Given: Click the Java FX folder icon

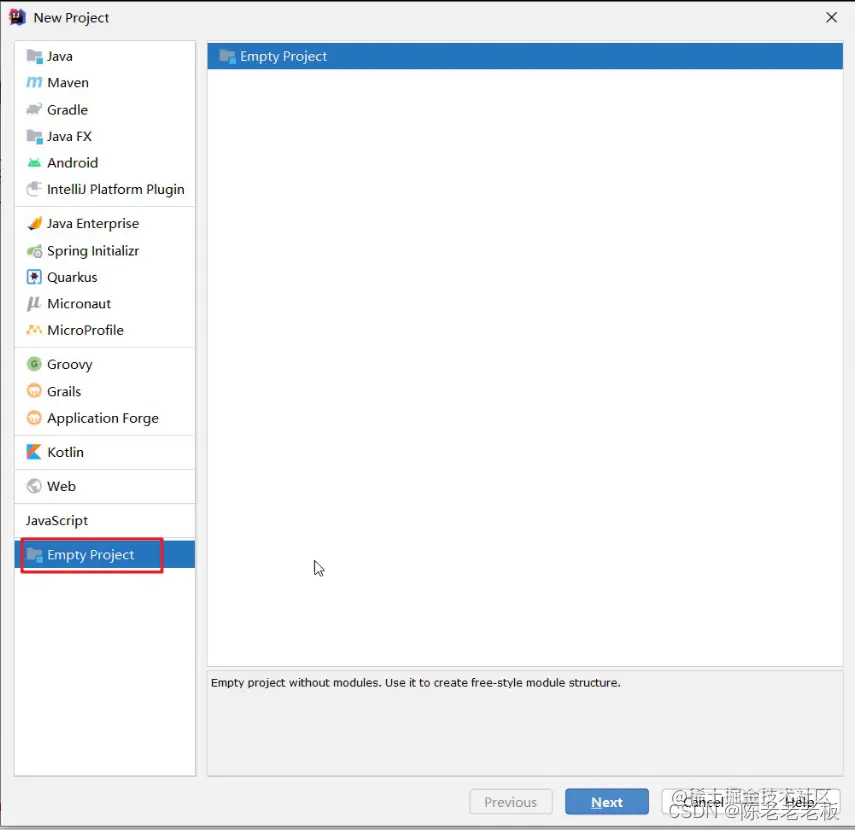Looking at the screenshot, I should coord(34,136).
